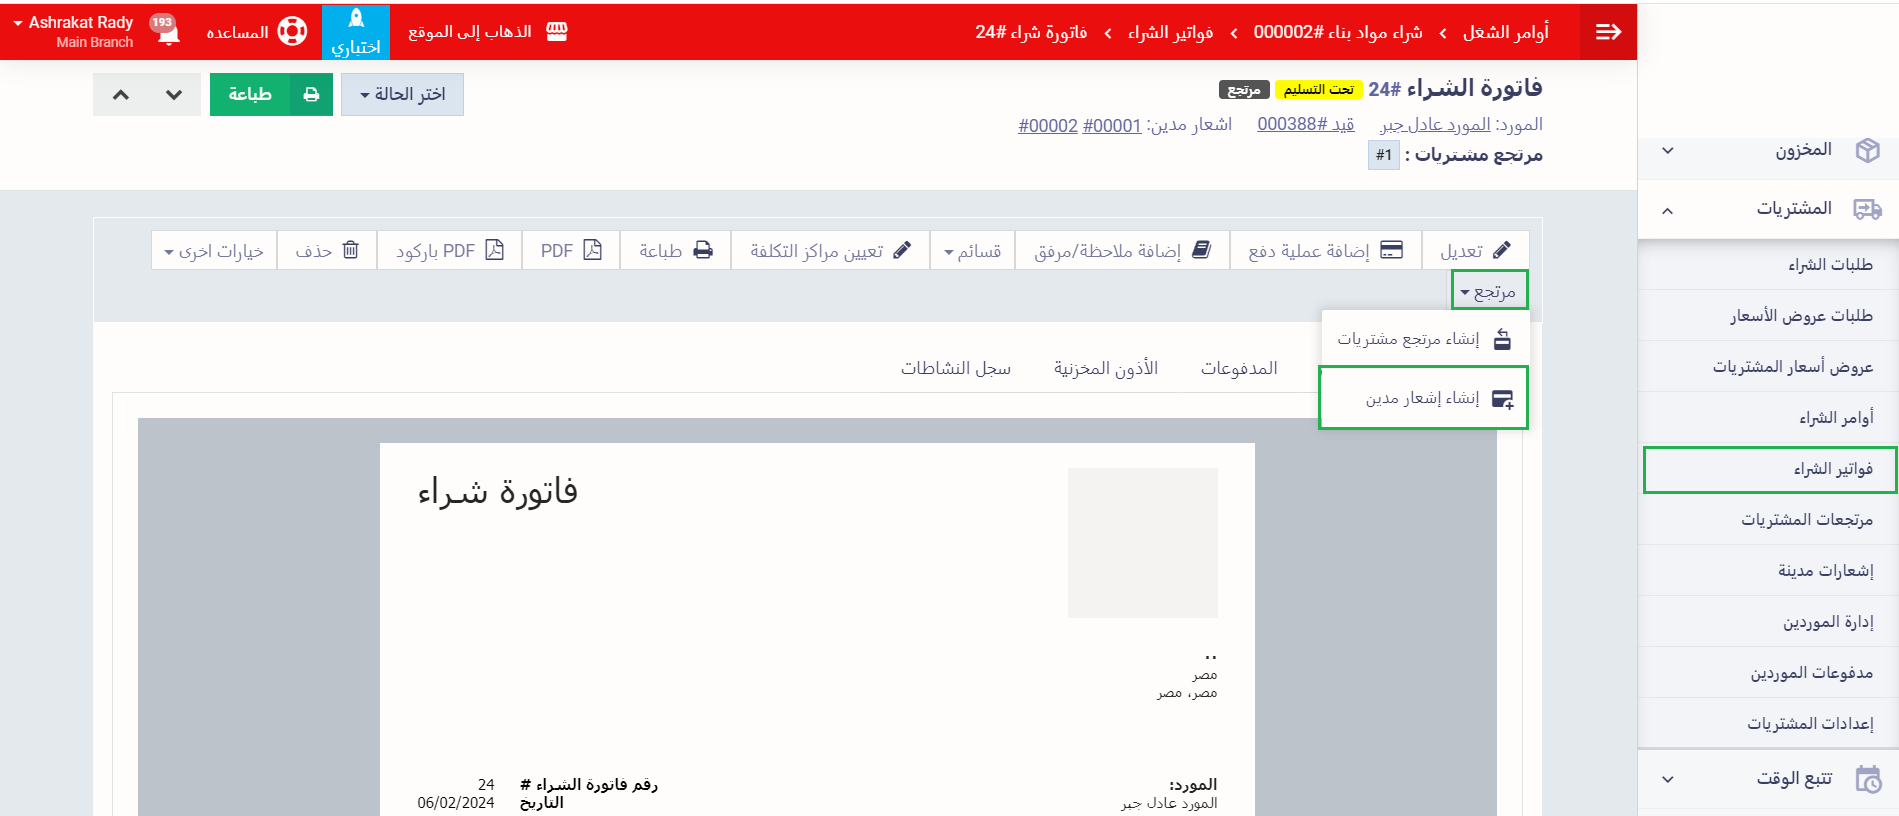1899x816 pixels.
Task: Click the sidebar collapse arrow icon
Action: [x=1608, y=32]
